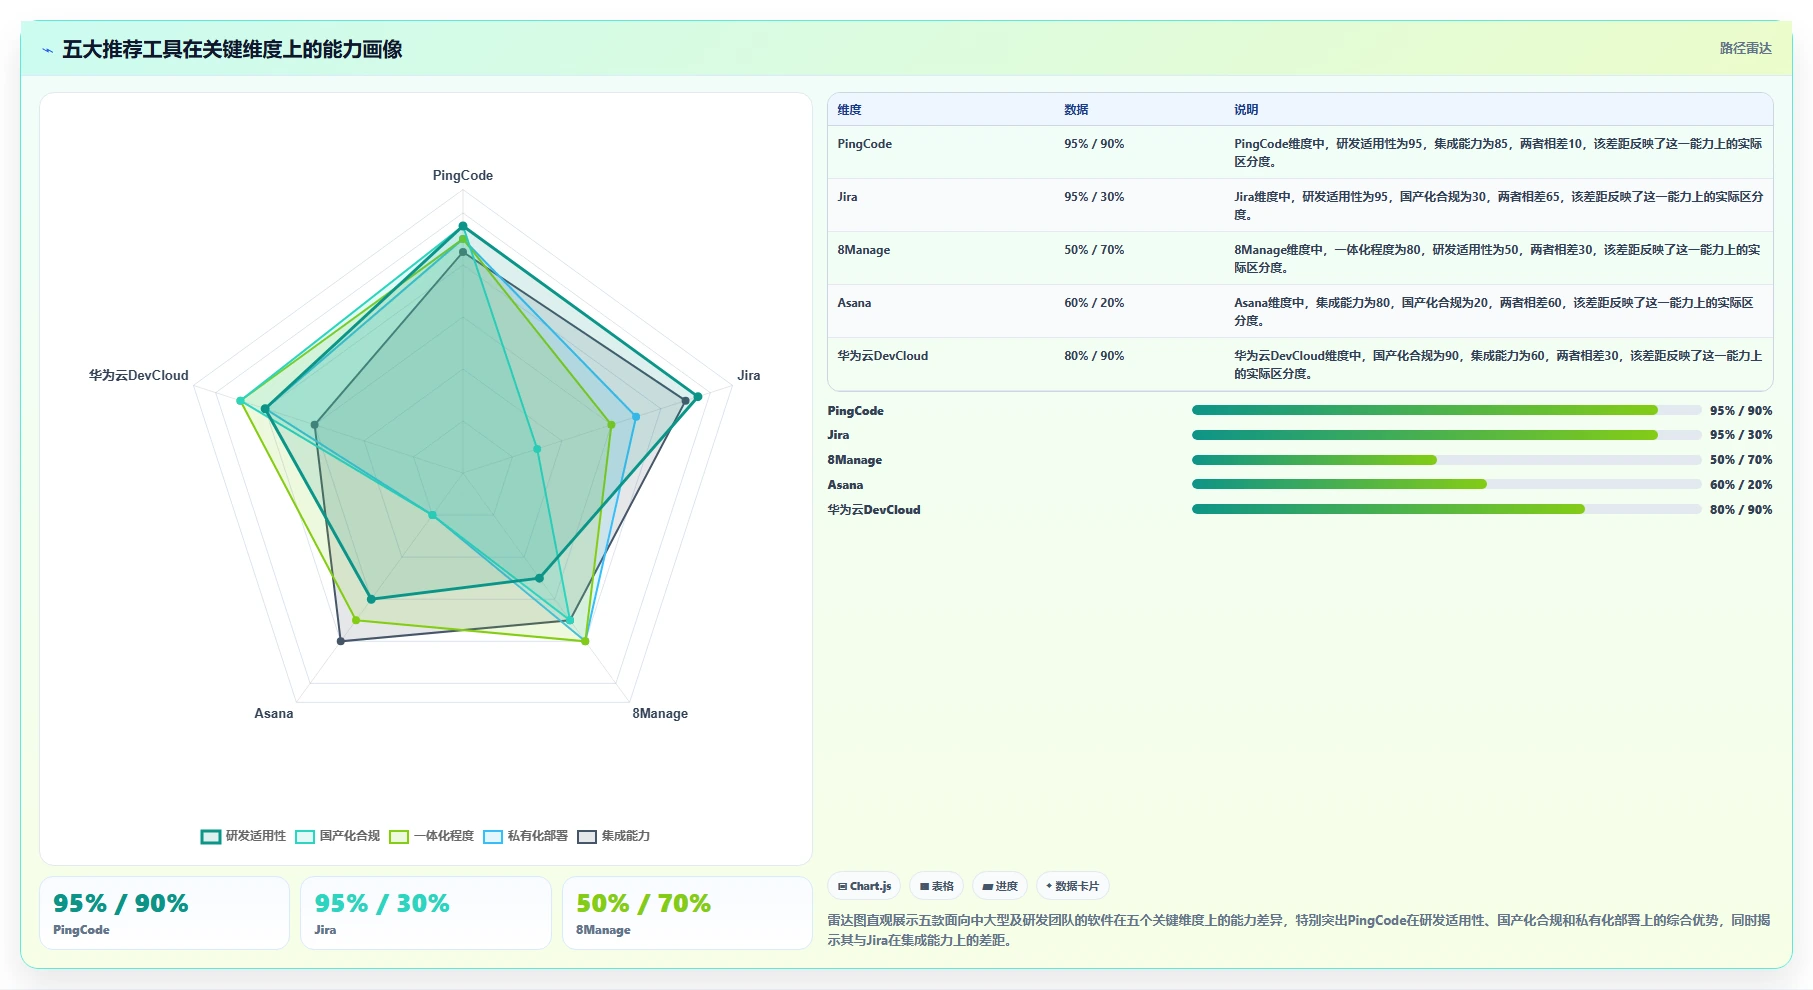This screenshot has height=990, width=1813.
Task: Click the dark green 研发适用性 point on the Jira axis
Action: coord(698,397)
